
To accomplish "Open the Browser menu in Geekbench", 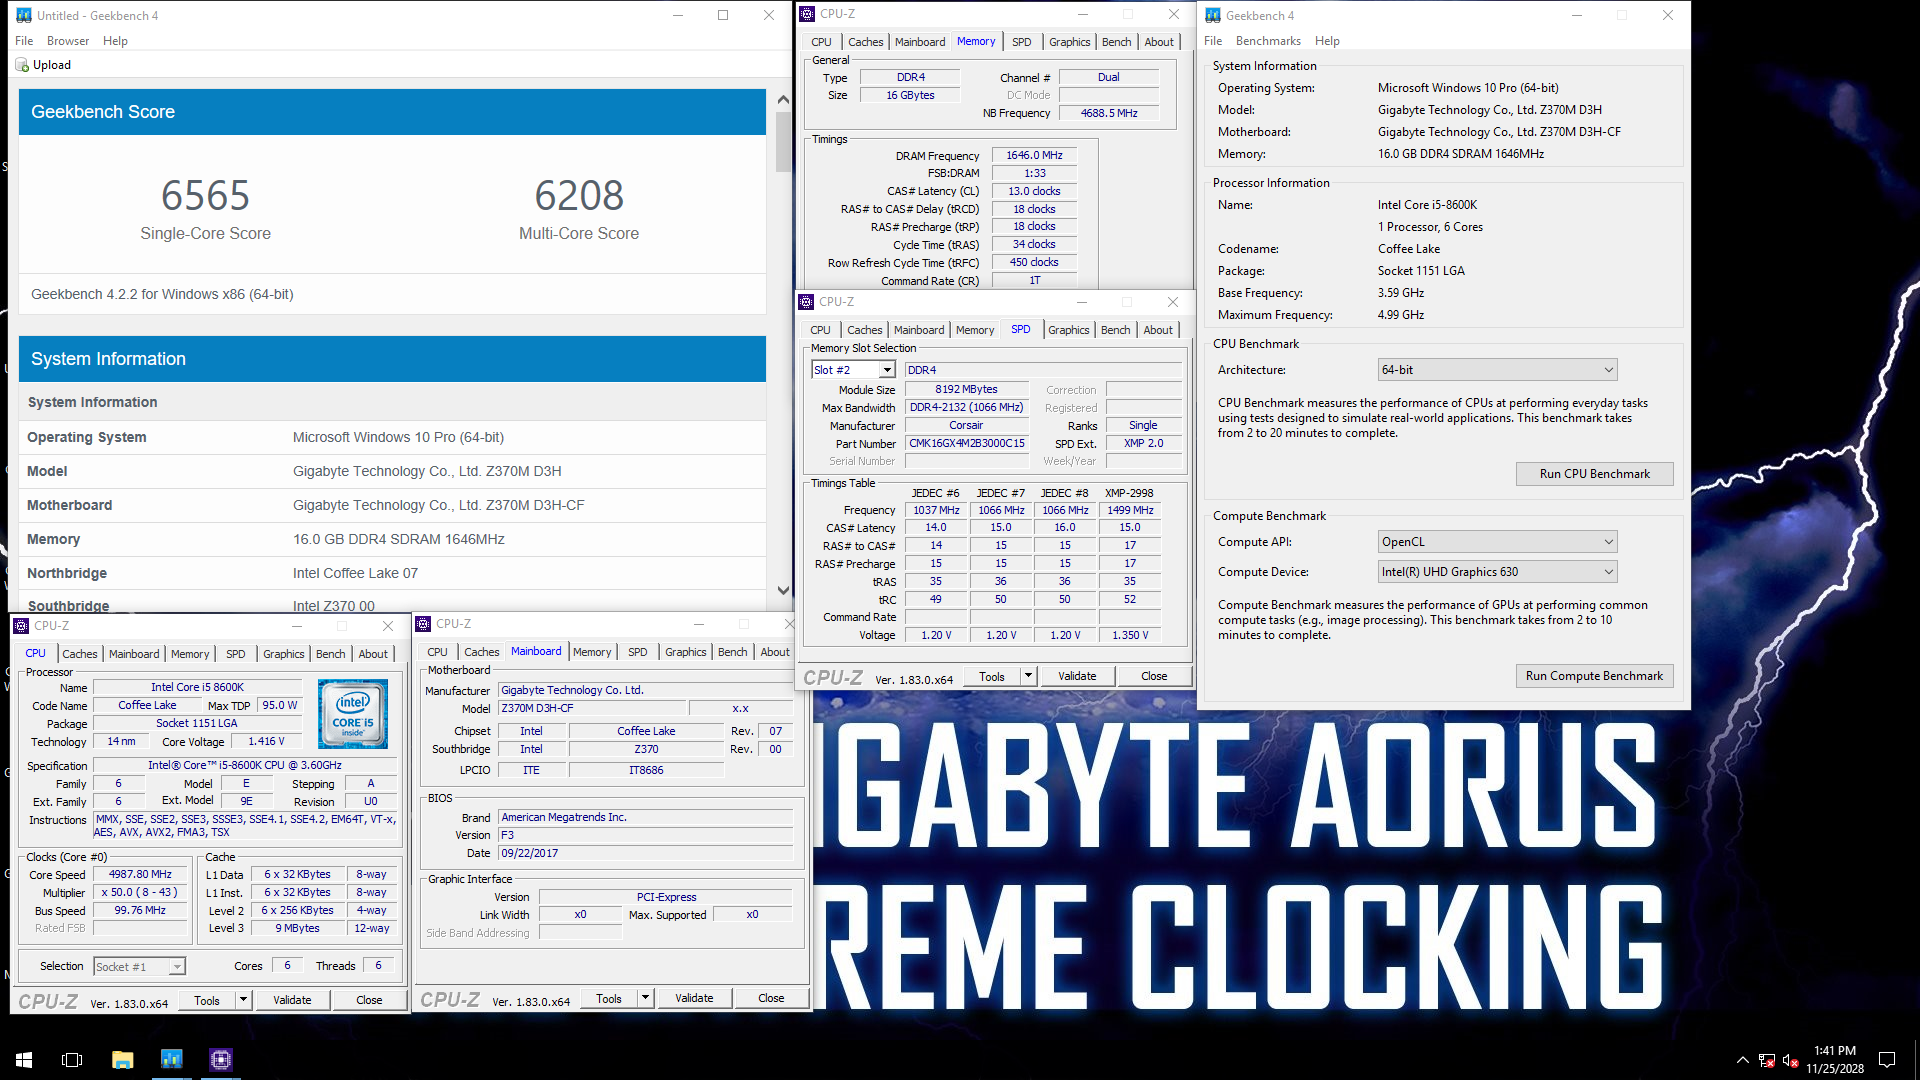I will point(68,41).
